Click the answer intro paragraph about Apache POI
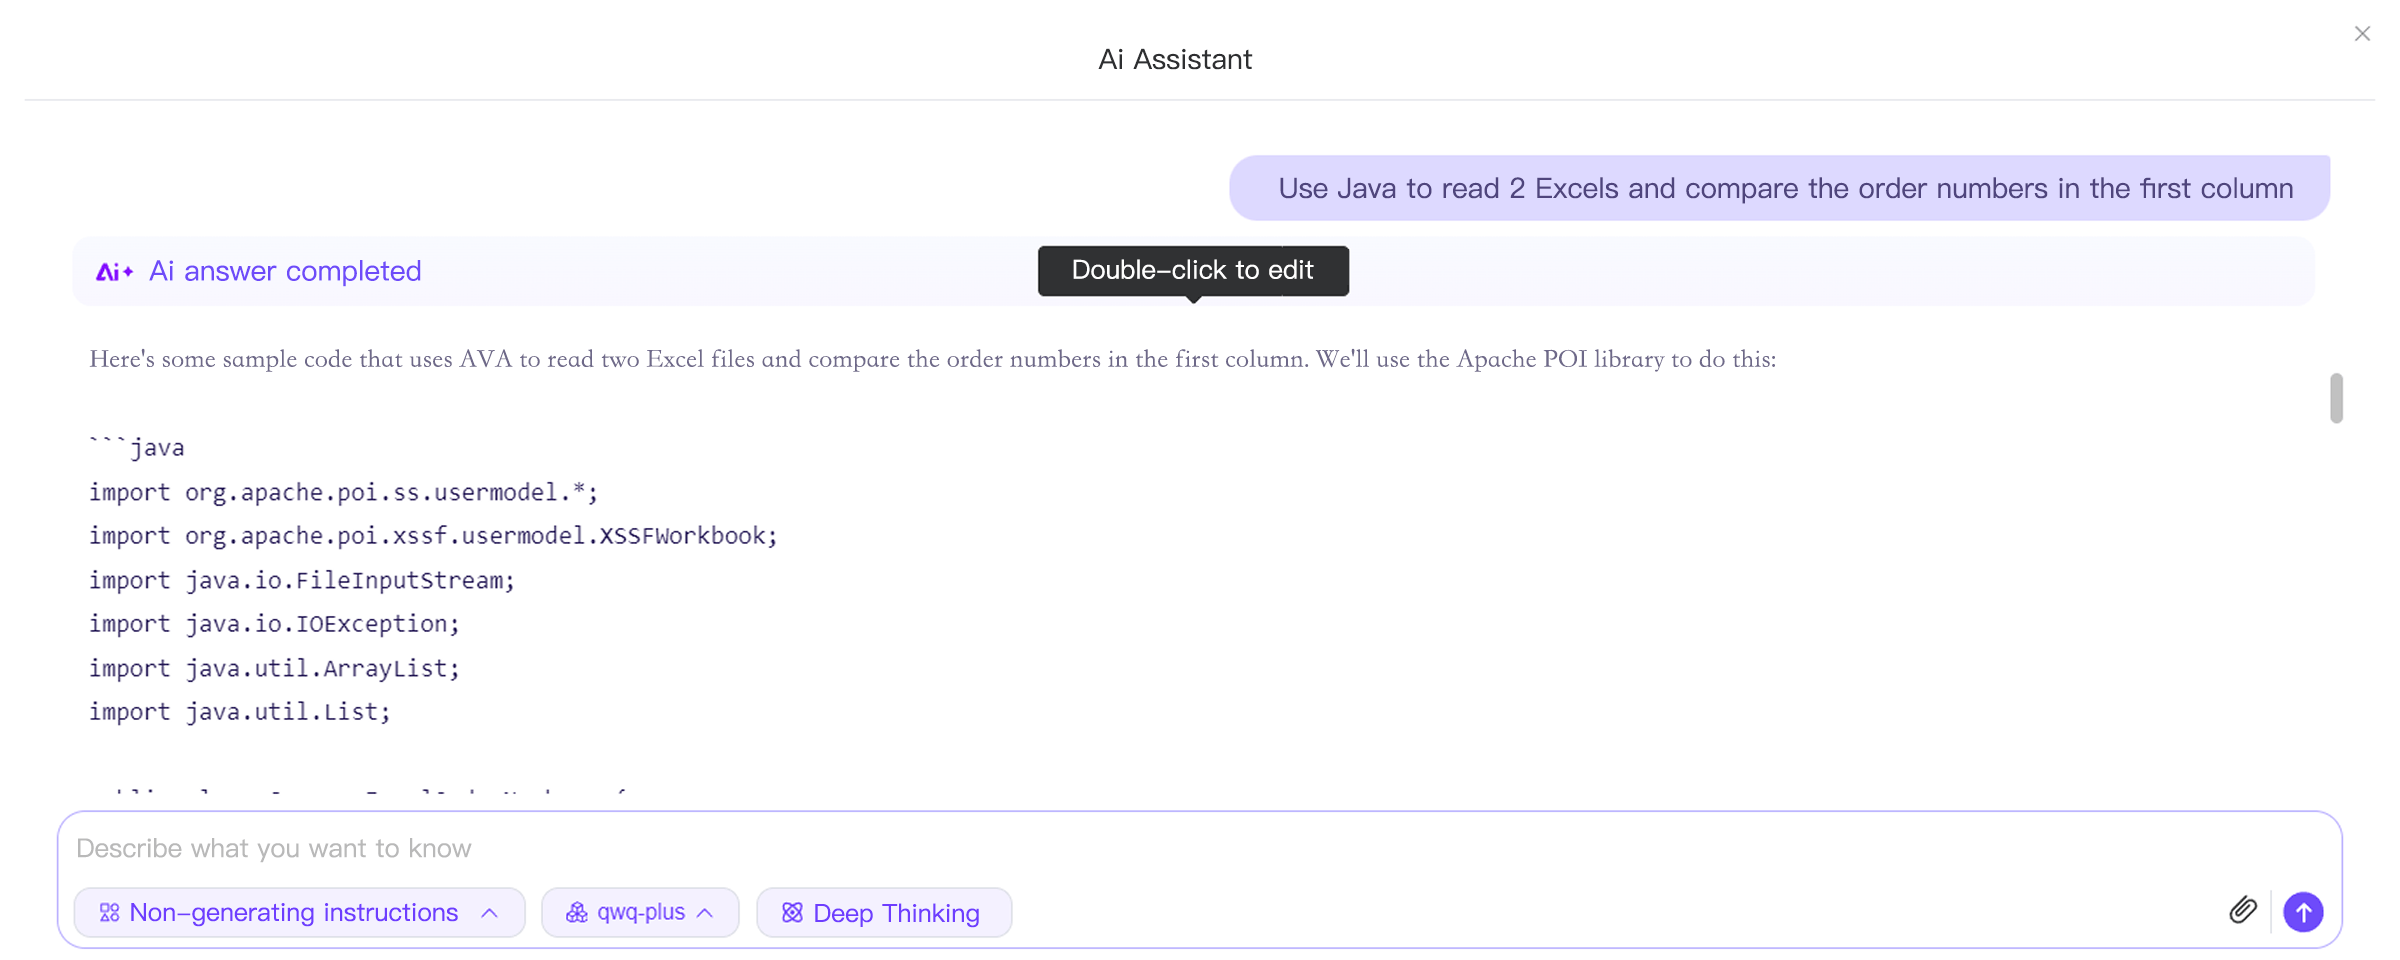 pyautogui.click(x=932, y=359)
